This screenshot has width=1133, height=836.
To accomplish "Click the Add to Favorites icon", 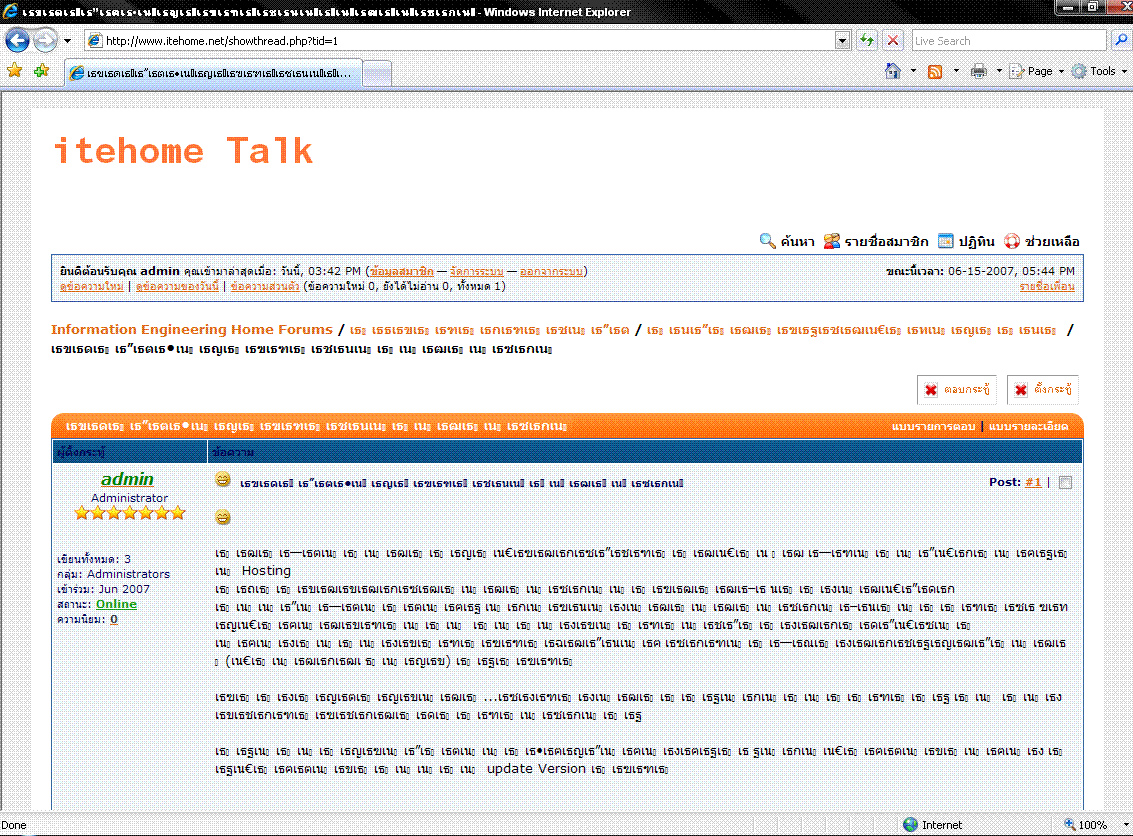I will 41,71.
